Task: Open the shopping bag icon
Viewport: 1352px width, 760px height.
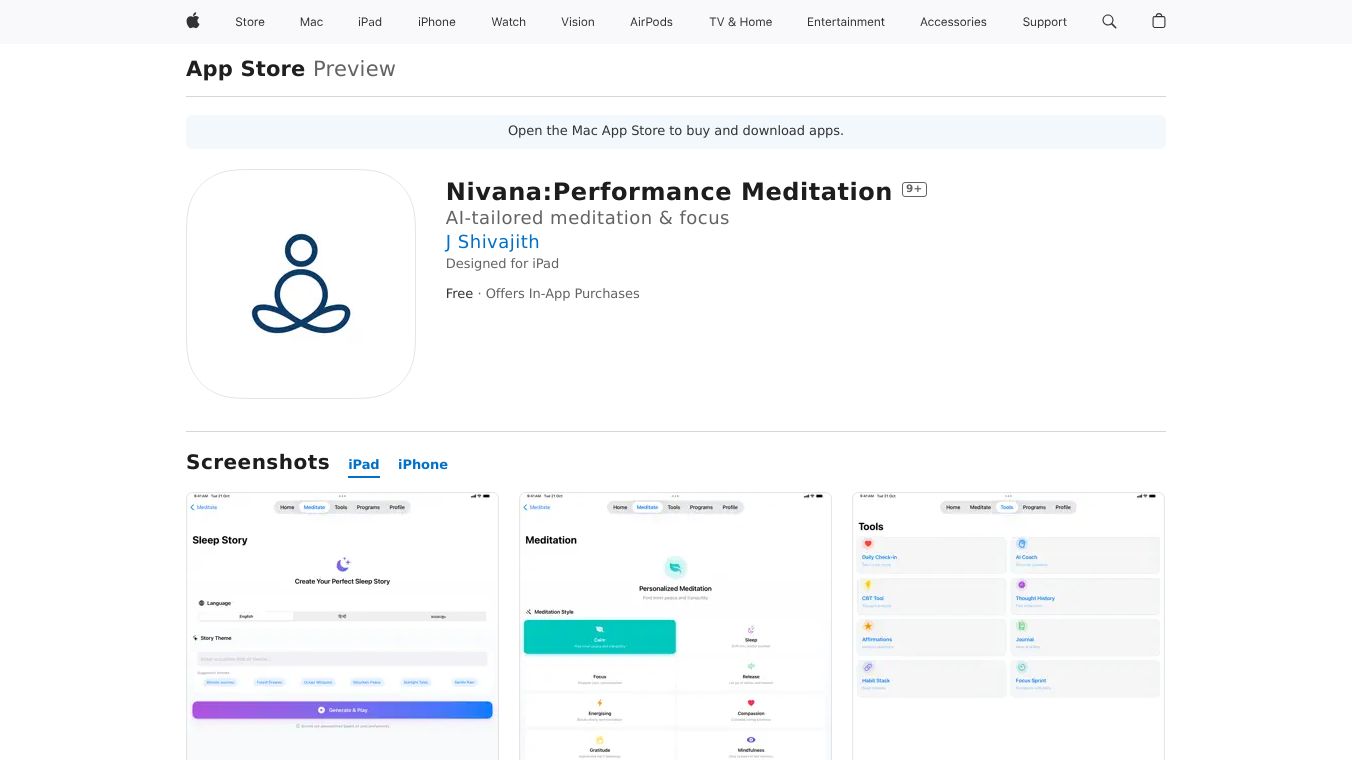Action: (x=1159, y=21)
